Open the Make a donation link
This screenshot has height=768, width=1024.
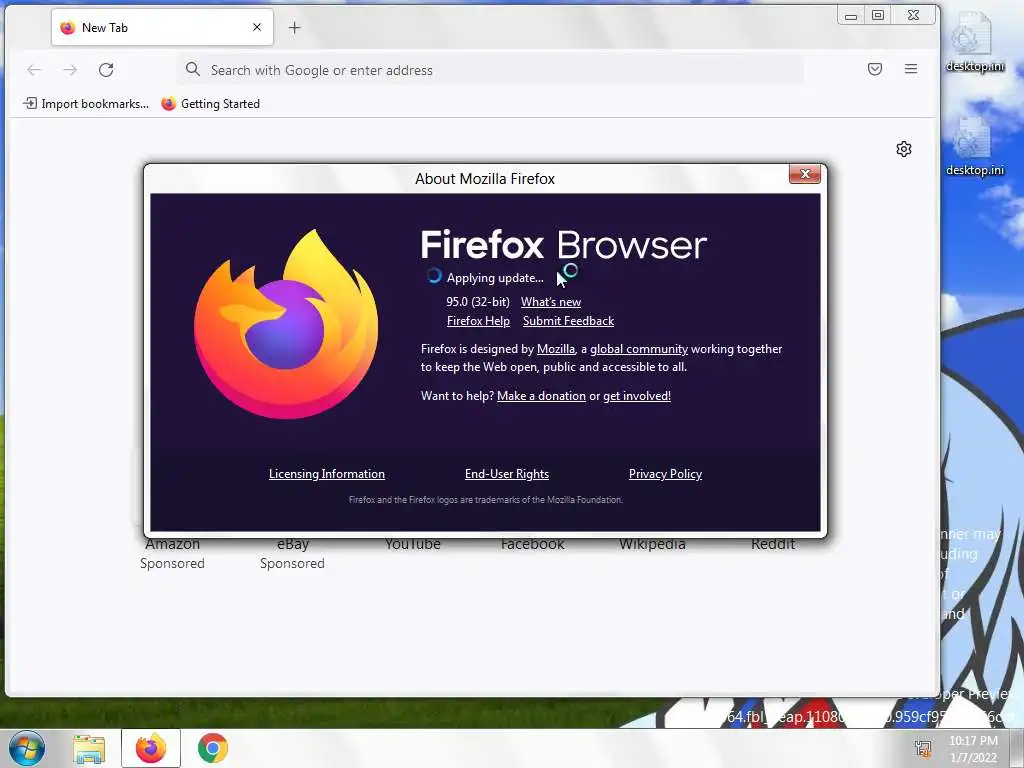(x=541, y=396)
